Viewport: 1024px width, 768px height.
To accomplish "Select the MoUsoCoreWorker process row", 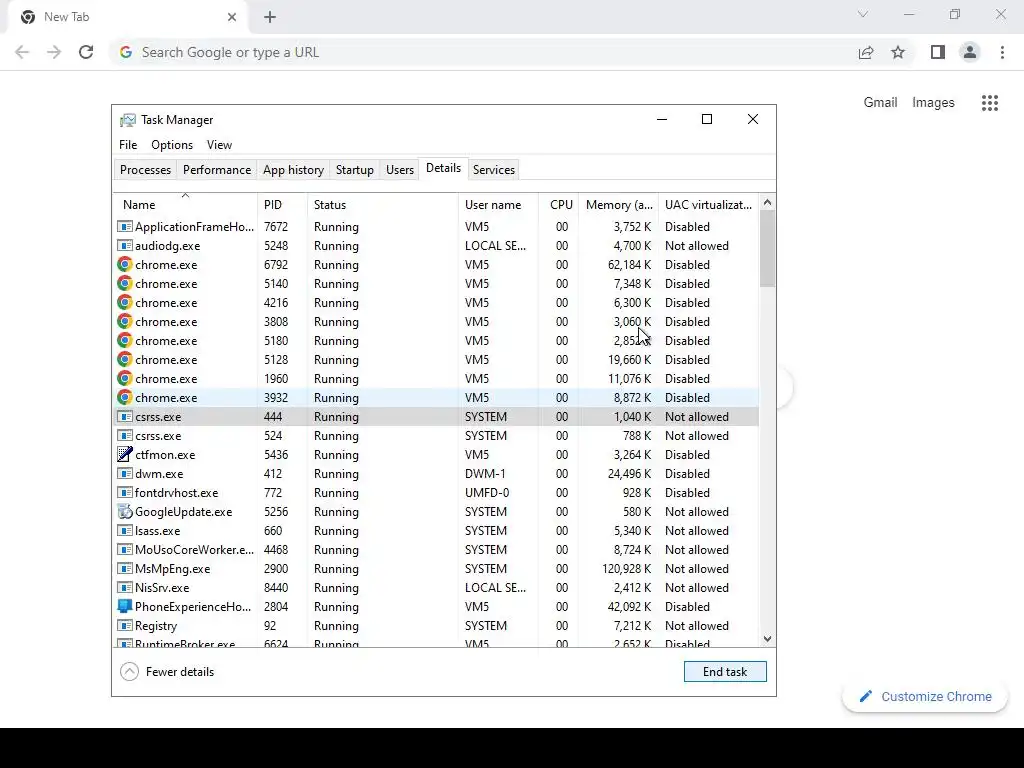I will coord(436,550).
